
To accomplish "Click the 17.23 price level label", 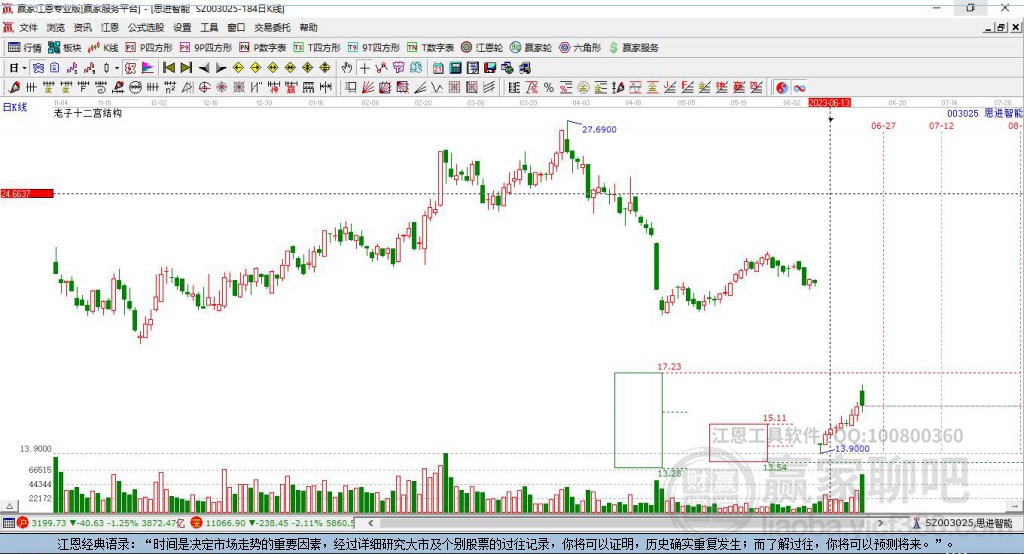I will pyautogui.click(x=669, y=367).
